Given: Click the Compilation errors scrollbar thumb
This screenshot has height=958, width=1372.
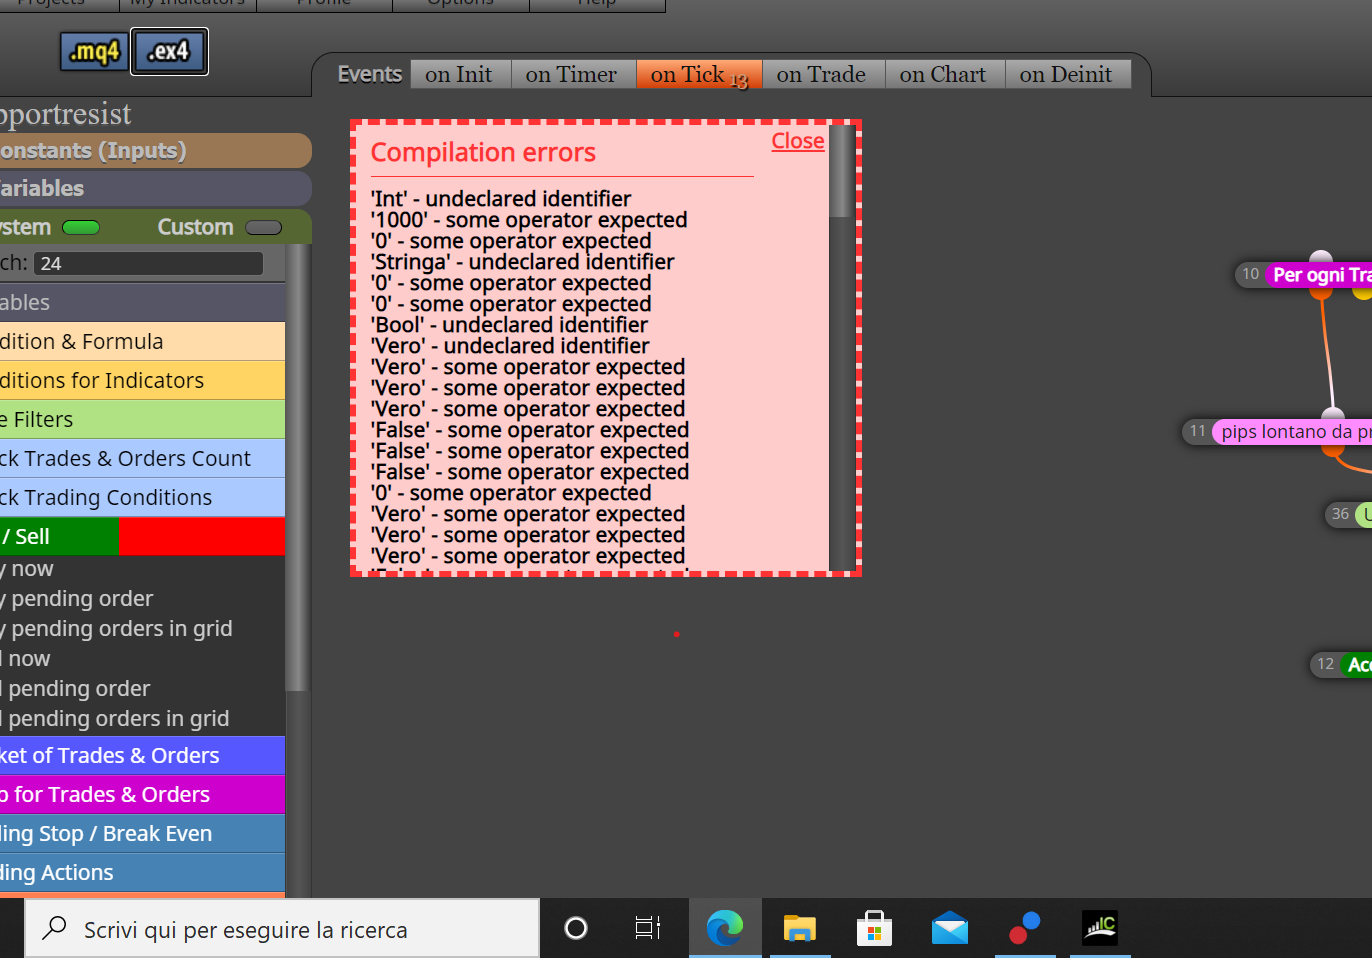Looking at the screenshot, I should point(842,170).
